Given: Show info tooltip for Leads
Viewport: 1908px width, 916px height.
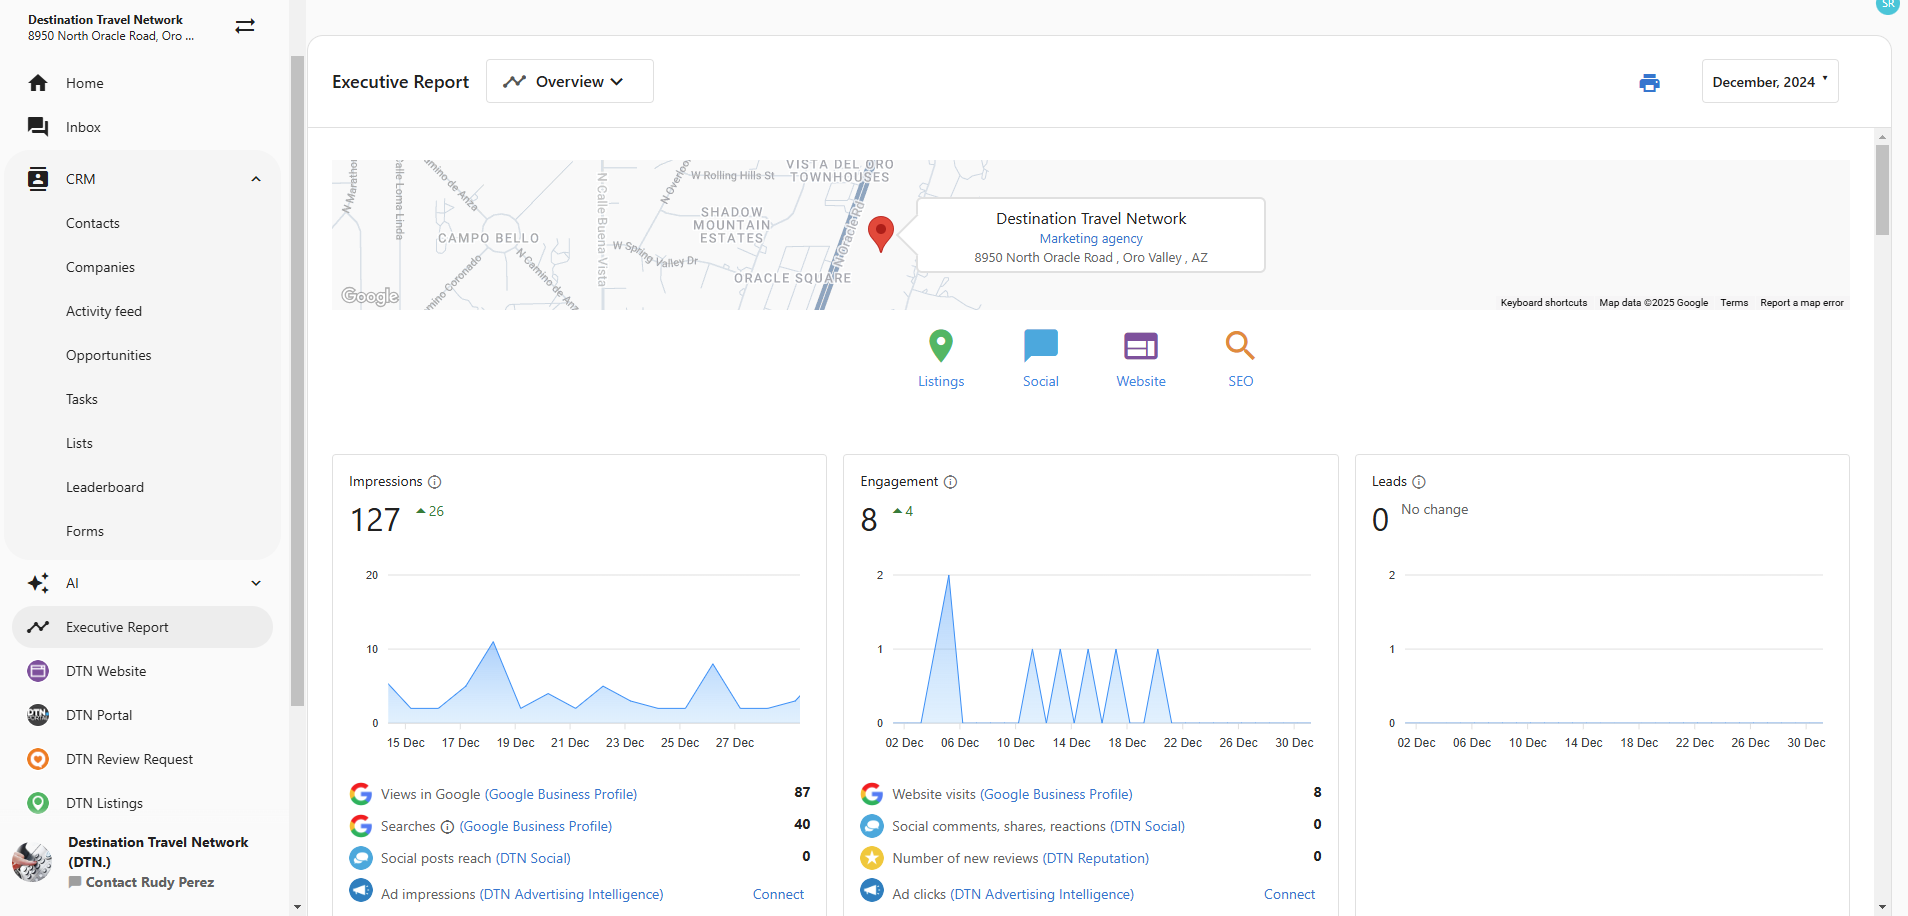Looking at the screenshot, I should (1419, 482).
